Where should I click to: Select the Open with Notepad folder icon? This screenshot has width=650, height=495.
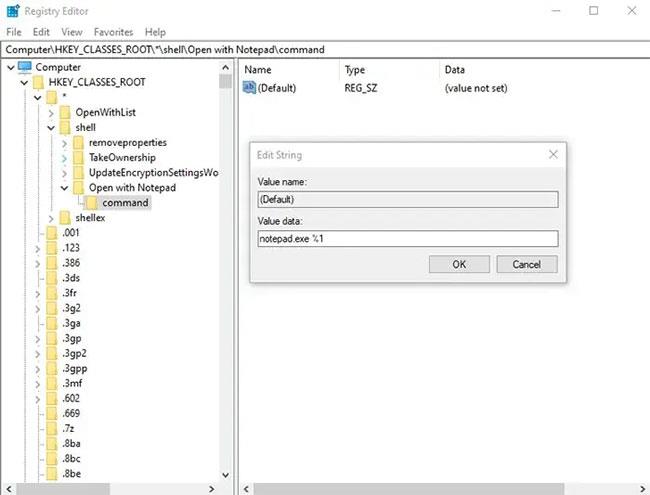pos(78,188)
